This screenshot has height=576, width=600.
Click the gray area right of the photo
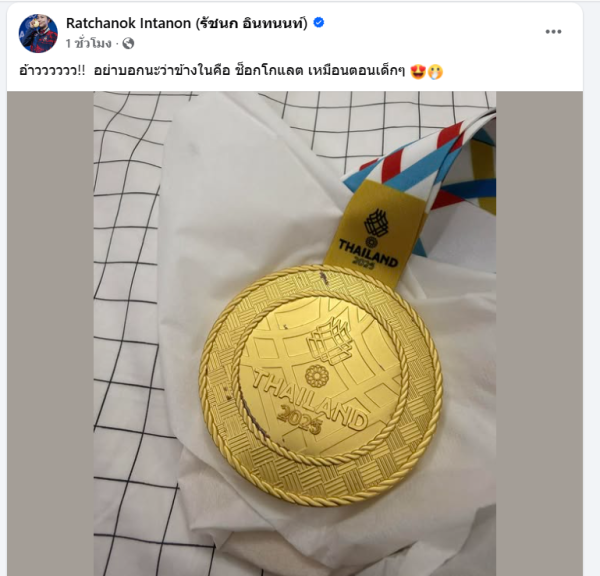click(540, 333)
